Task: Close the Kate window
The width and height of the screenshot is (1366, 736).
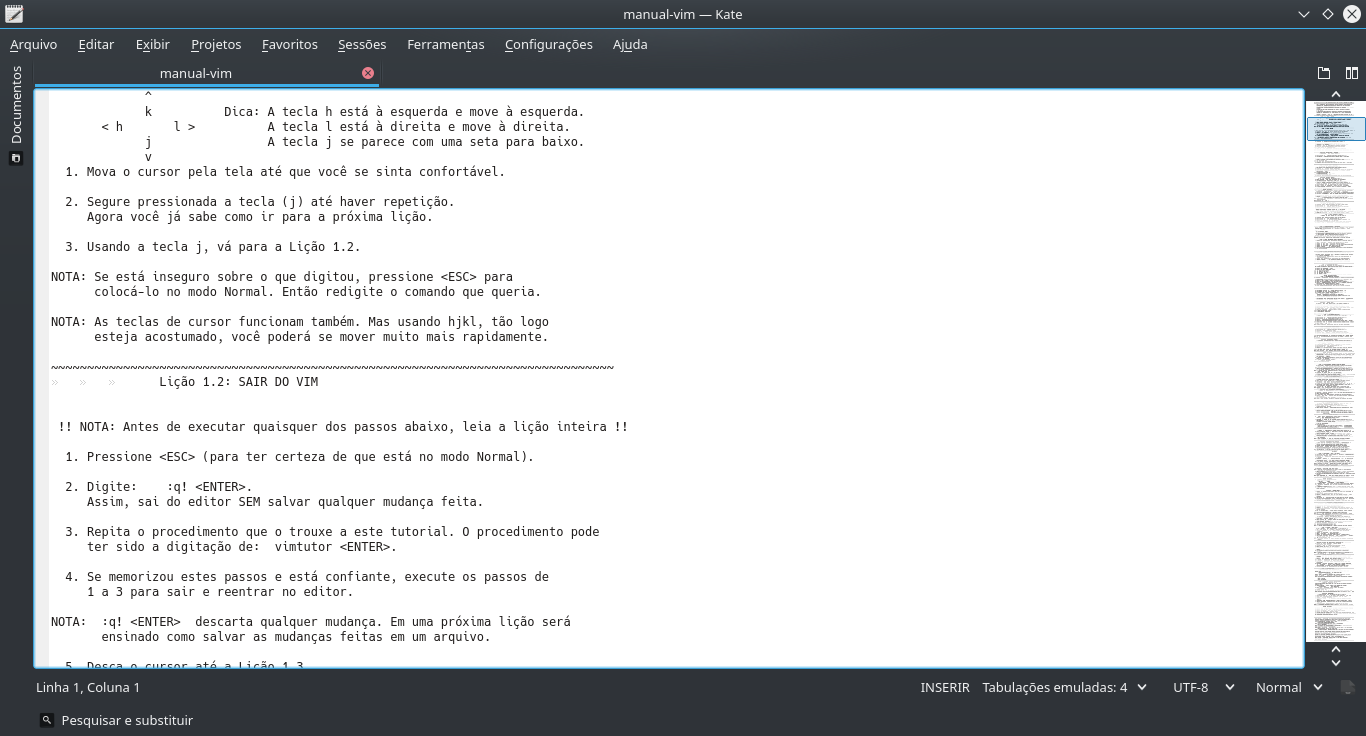Action: click(1350, 14)
